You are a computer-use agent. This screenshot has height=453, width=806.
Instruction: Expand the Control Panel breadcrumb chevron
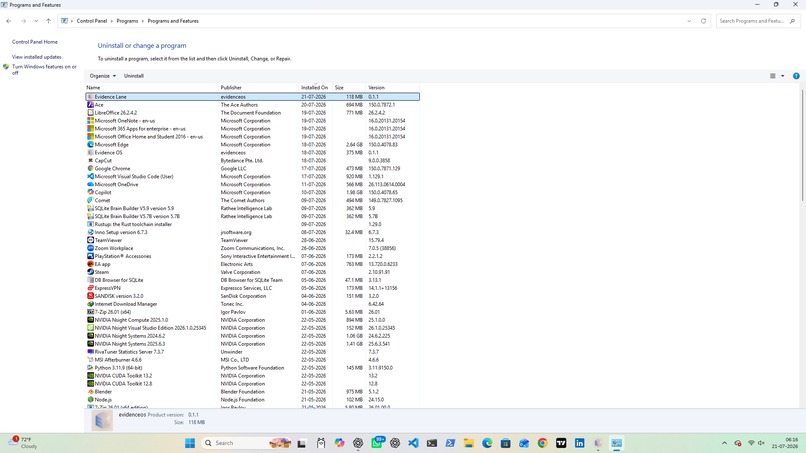112,21
